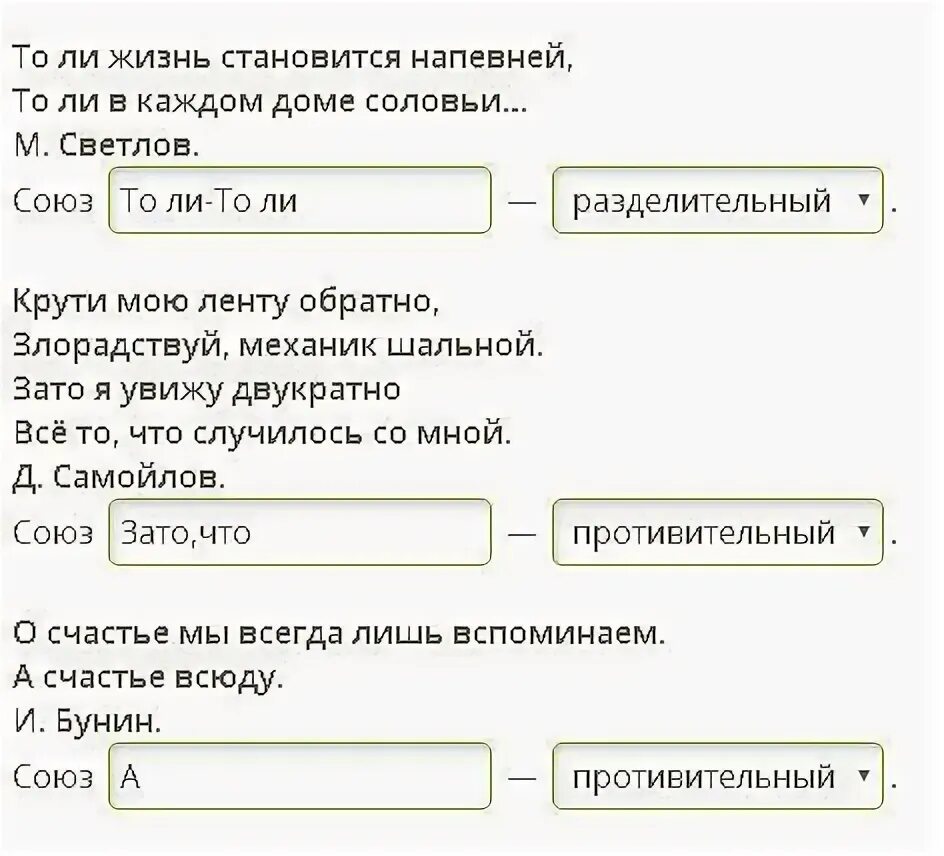Click the author name 'И. Бунин.'
The width and height of the screenshot is (944, 856).
(x=87, y=721)
